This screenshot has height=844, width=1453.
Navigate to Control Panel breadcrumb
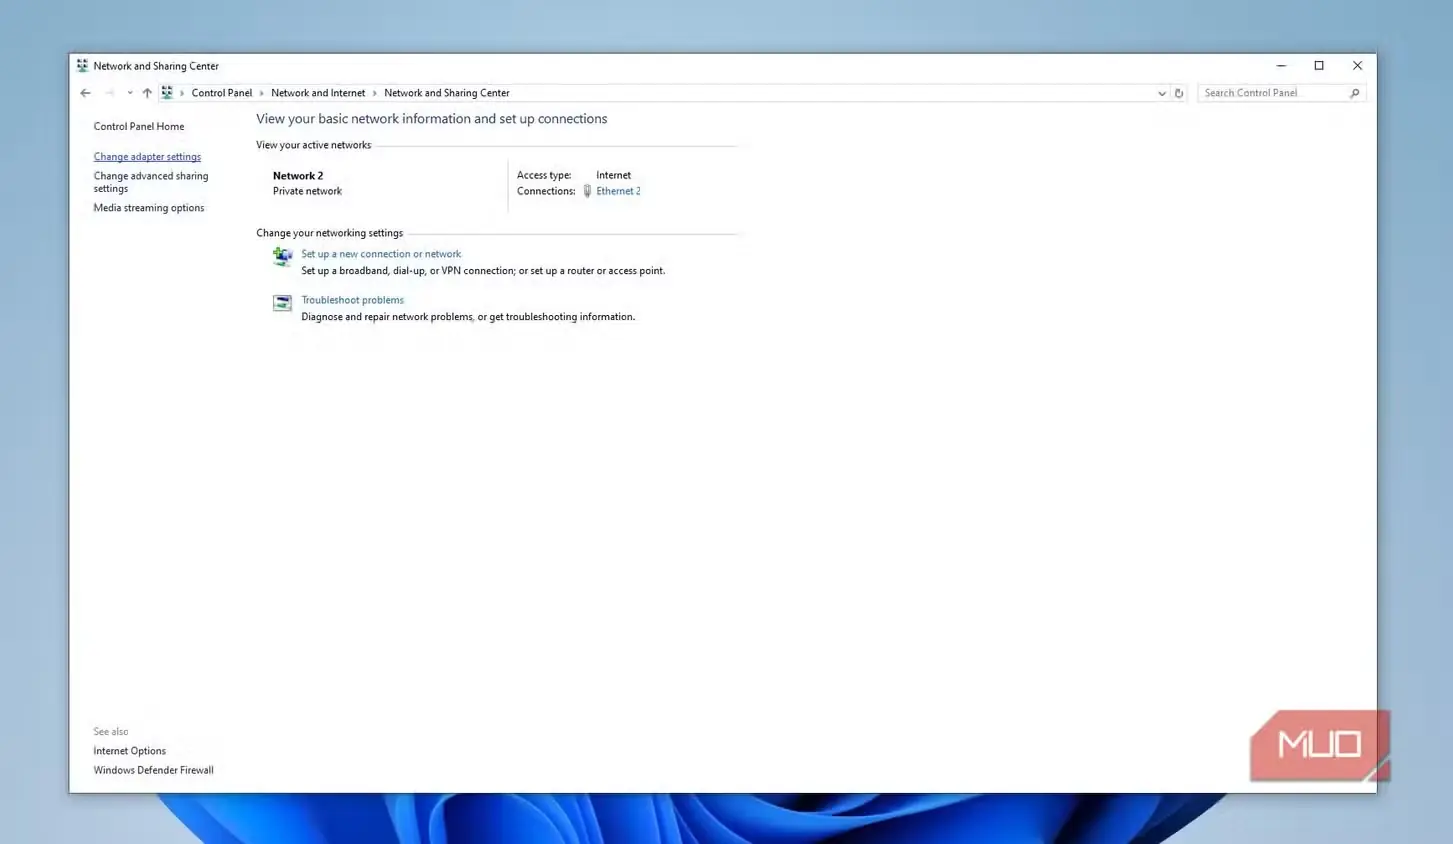222,93
